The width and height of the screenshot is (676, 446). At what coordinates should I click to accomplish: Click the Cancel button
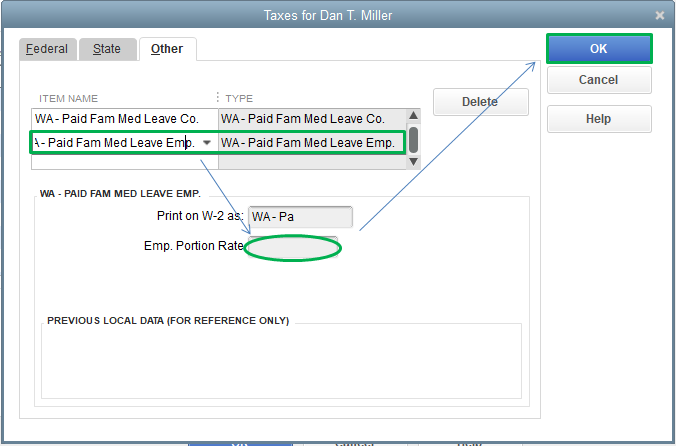599,80
